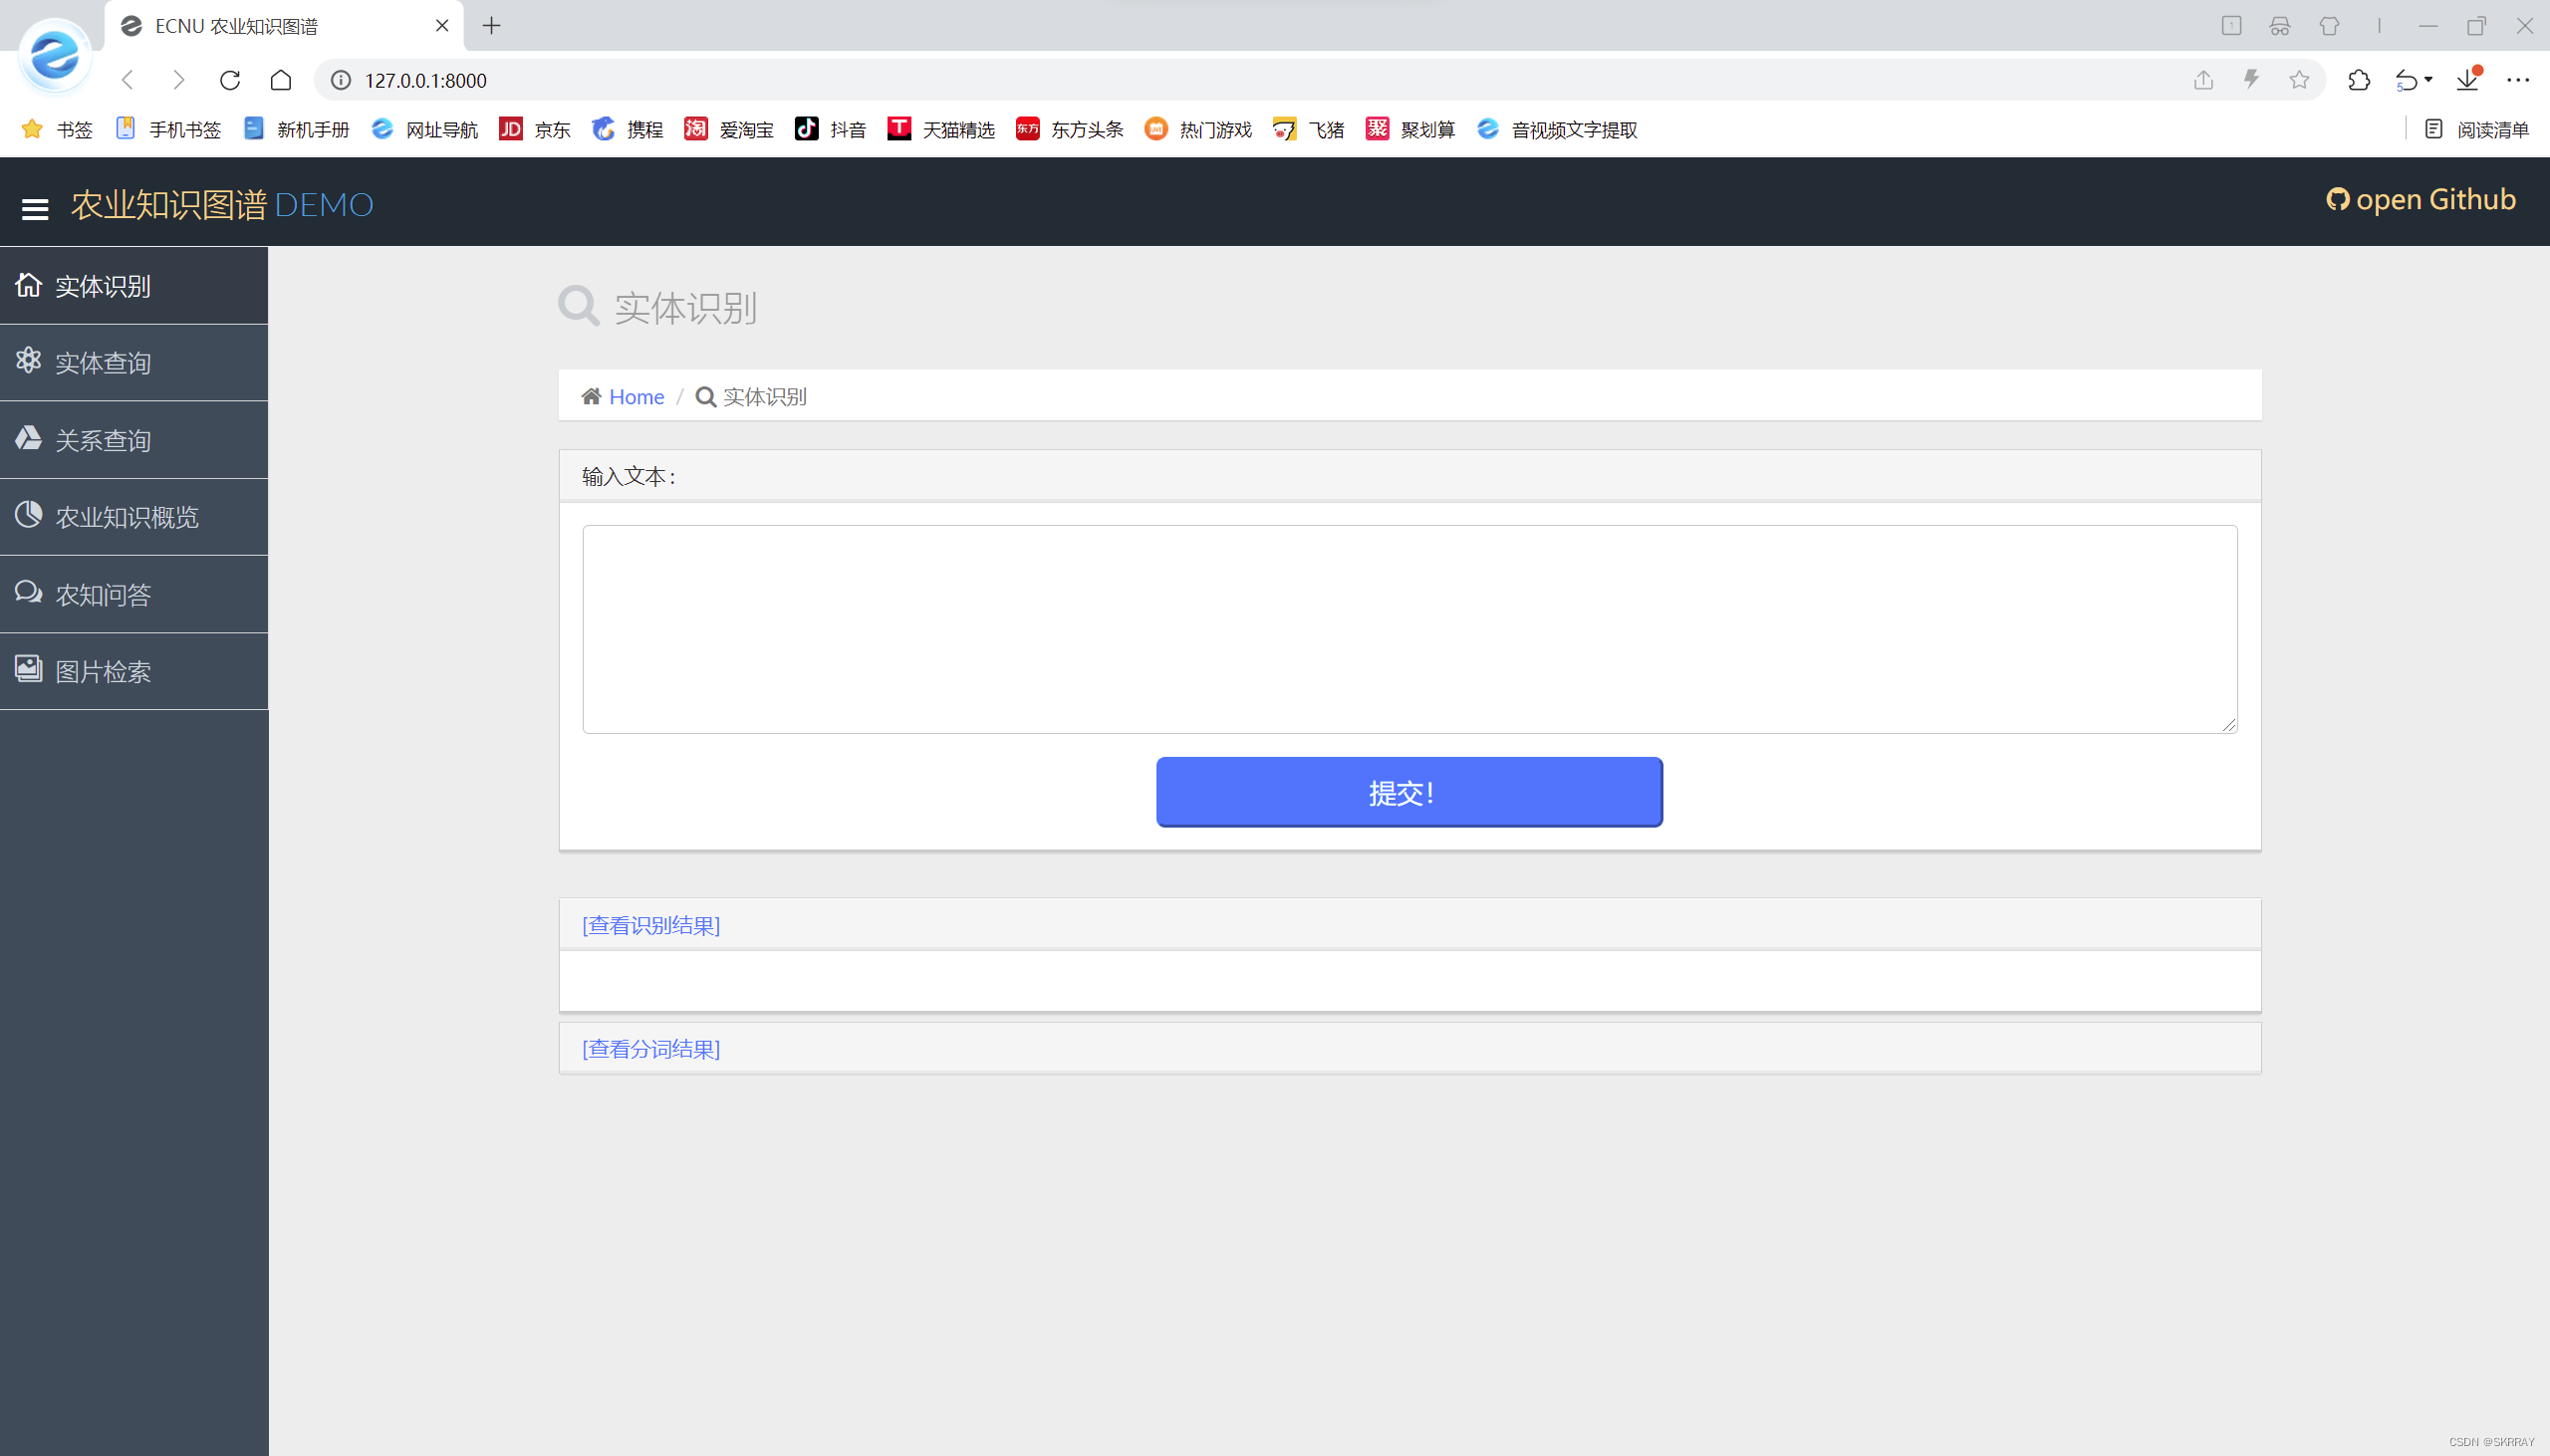Expand the 查看分词结果 section
The height and width of the screenshot is (1456, 2550).
[651, 1049]
